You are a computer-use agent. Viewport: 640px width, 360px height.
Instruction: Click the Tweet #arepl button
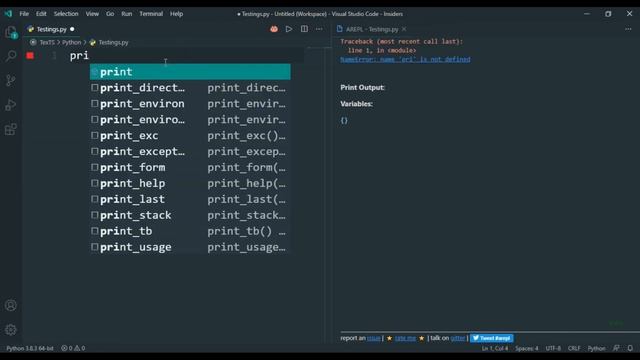491,338
